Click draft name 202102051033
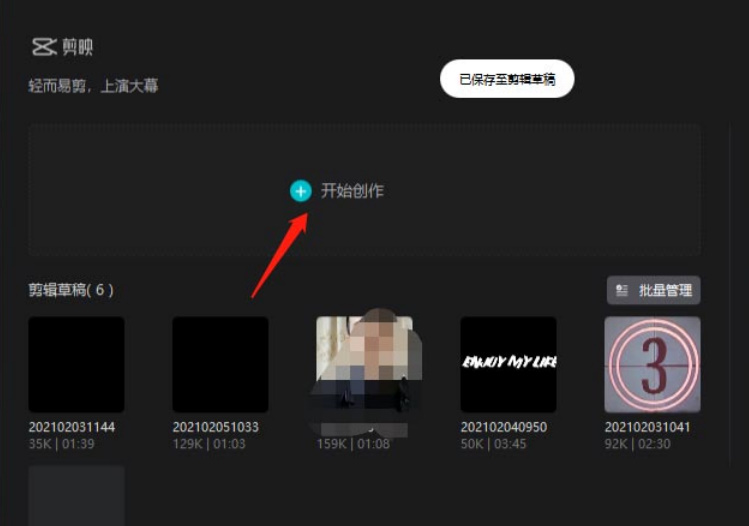Screen dimensions: 749x526 (215, 427)
